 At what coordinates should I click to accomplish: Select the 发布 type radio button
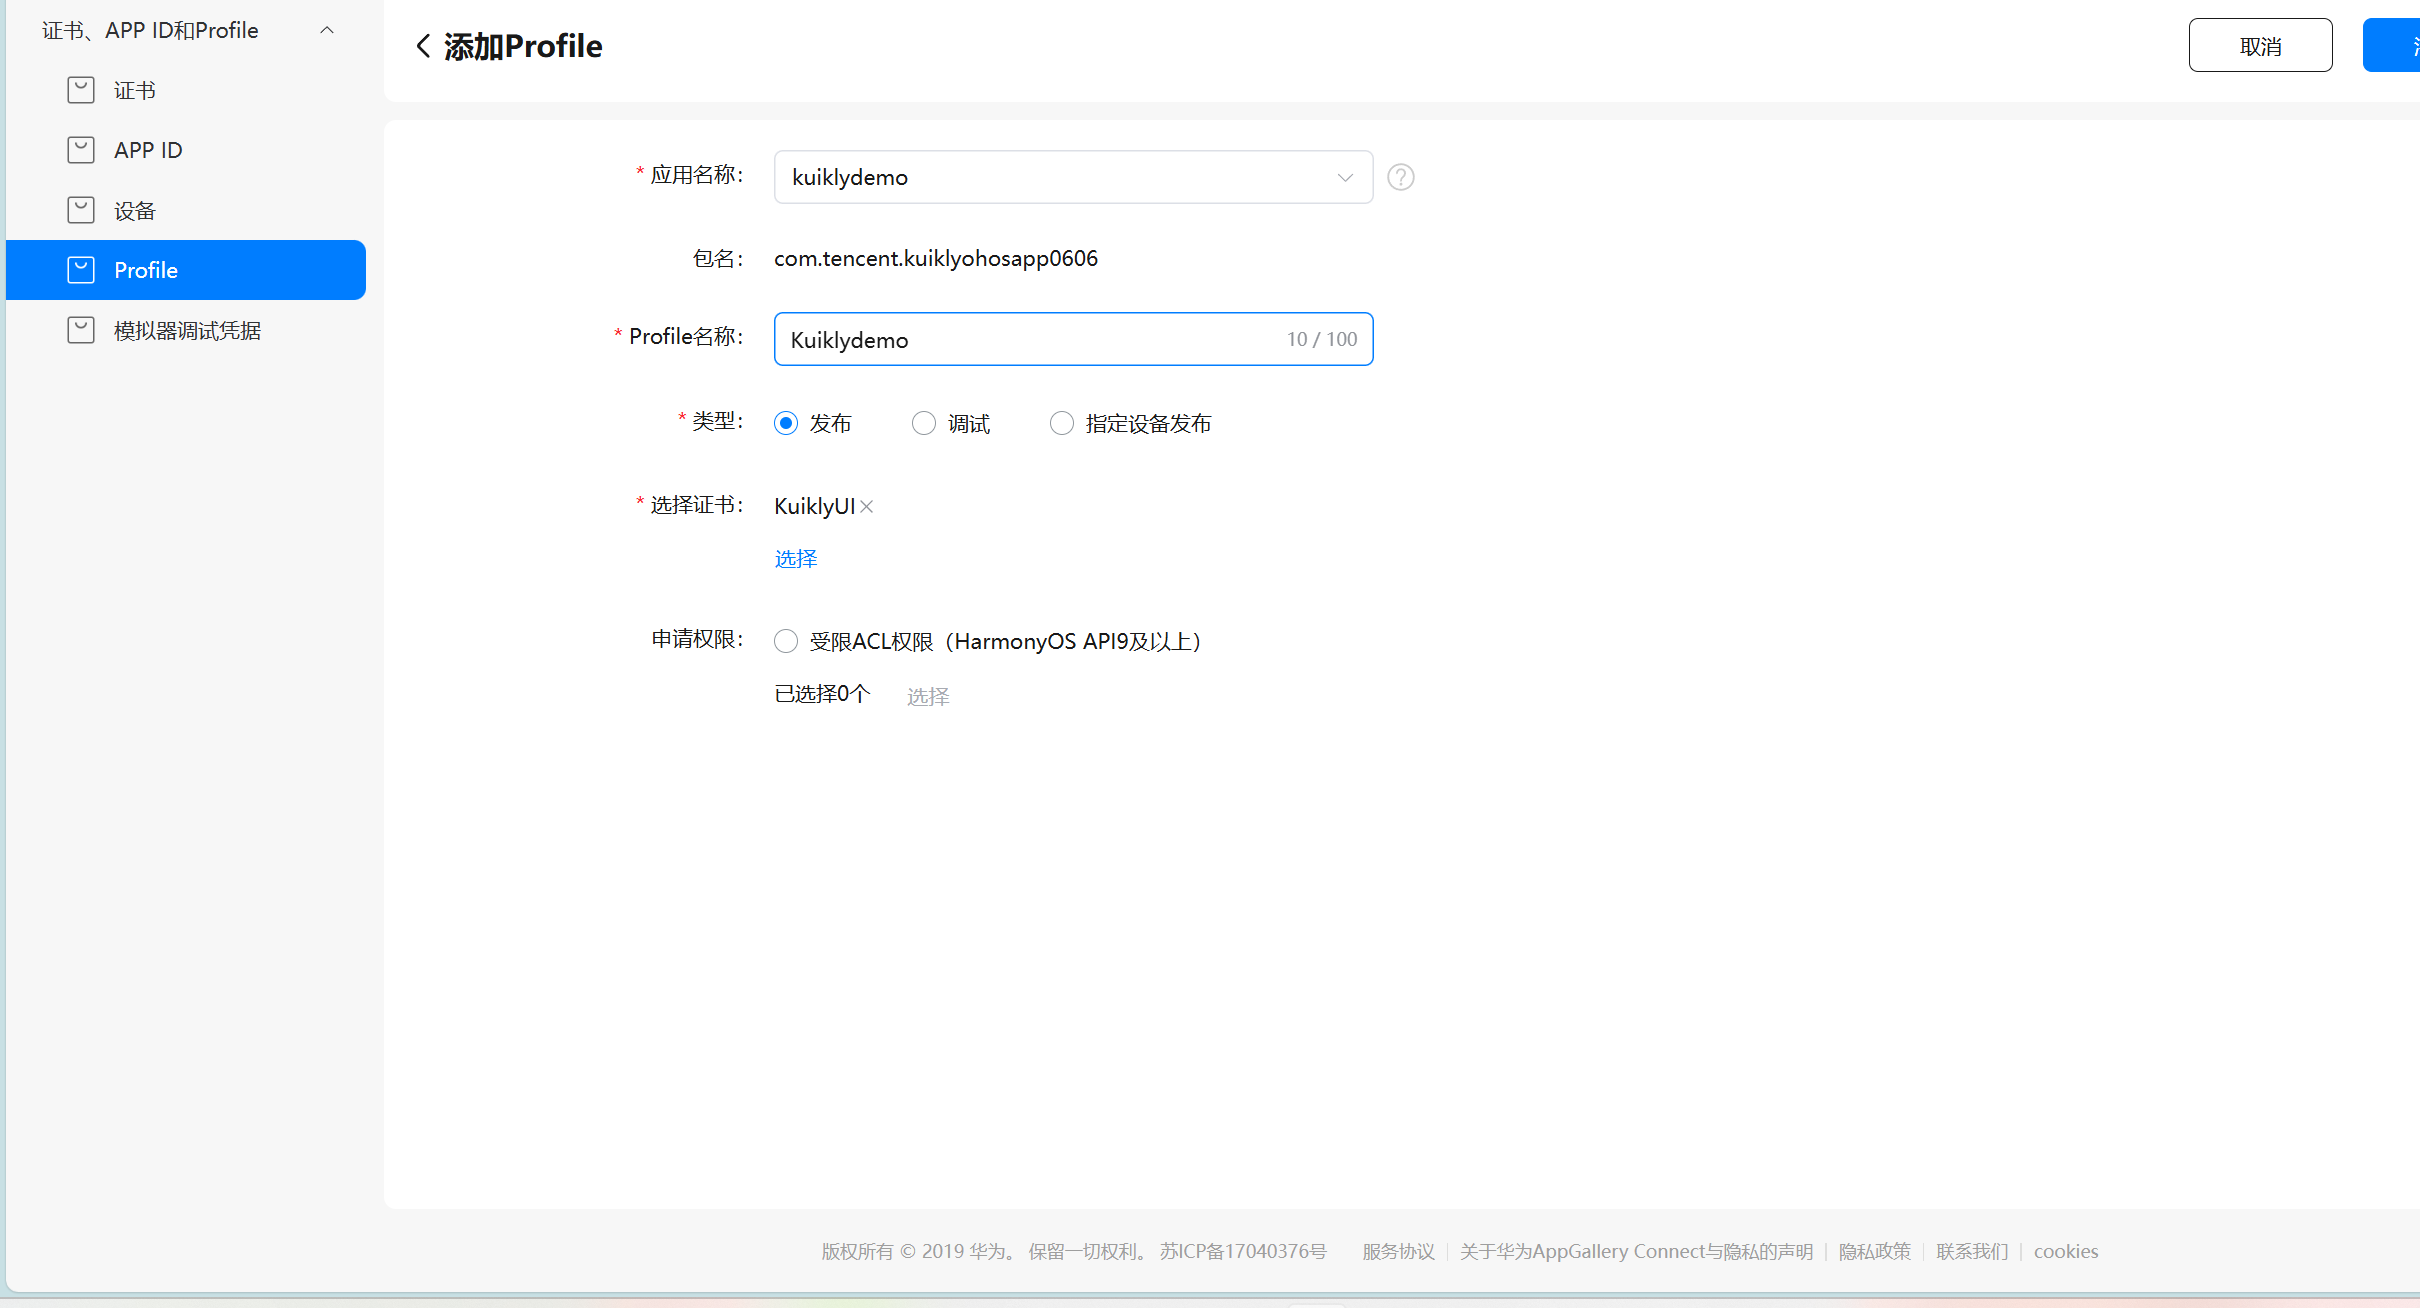pyautogui.click(x=786, y=423)
